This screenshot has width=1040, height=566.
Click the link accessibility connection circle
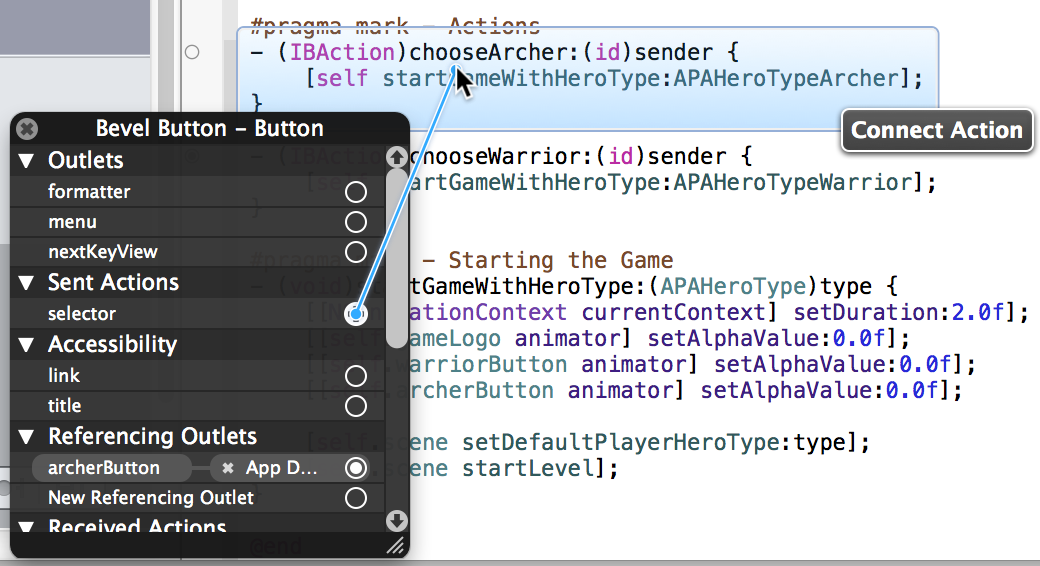click(356, 376)
